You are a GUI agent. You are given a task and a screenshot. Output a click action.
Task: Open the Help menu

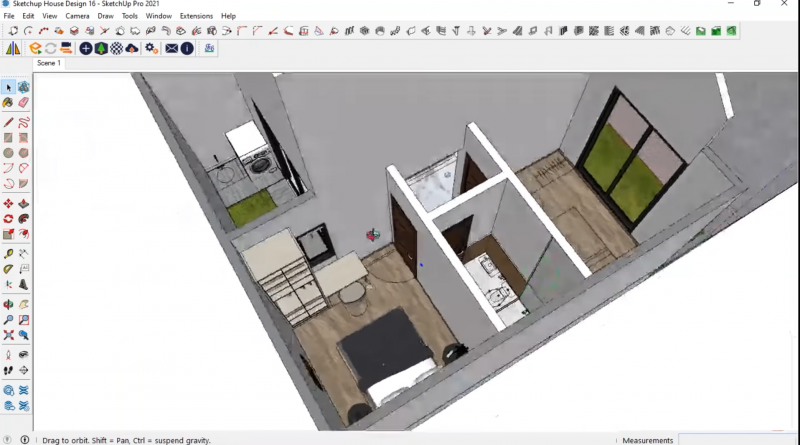[228, 16]
